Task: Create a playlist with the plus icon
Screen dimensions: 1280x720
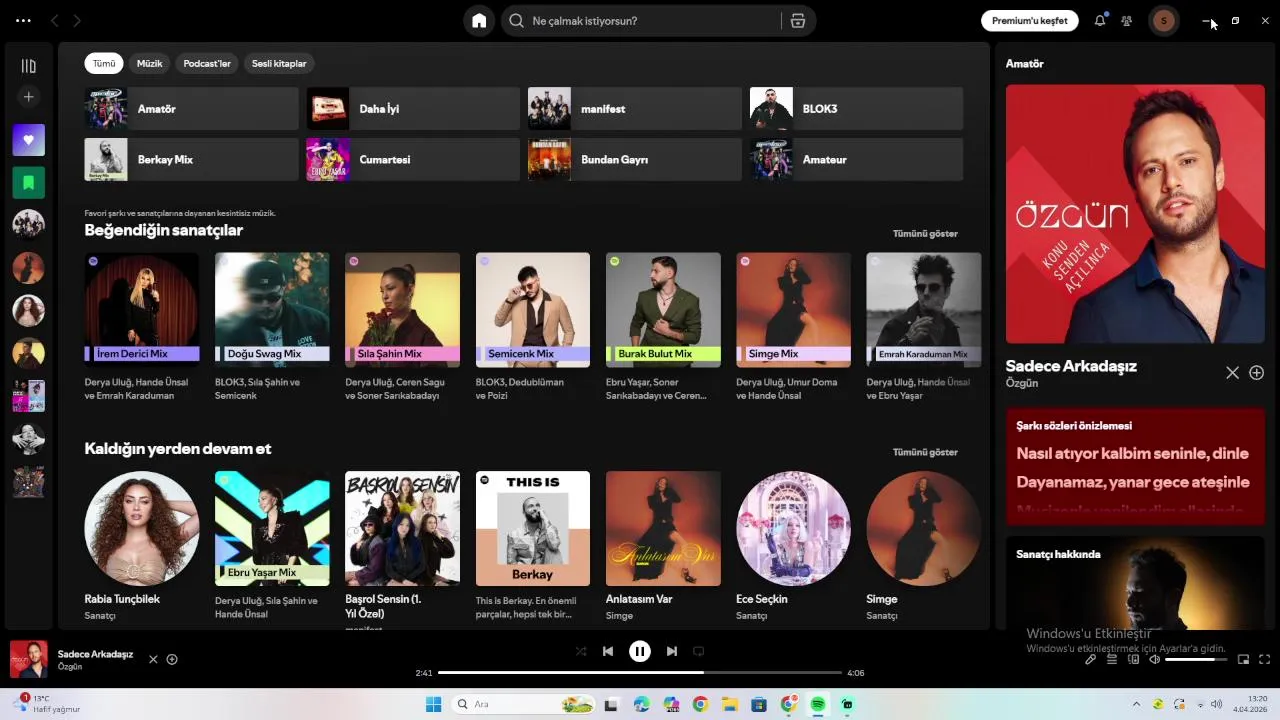Action: (29, 97)
